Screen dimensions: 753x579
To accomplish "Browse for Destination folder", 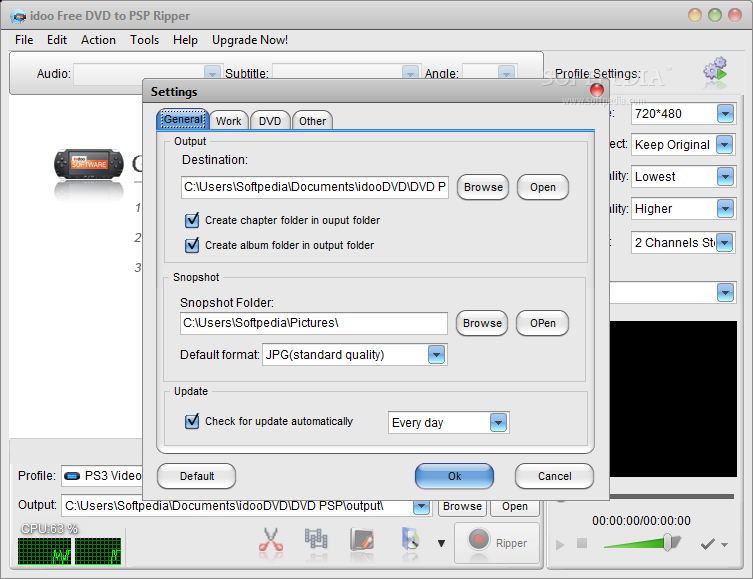I will pos(483,187).
